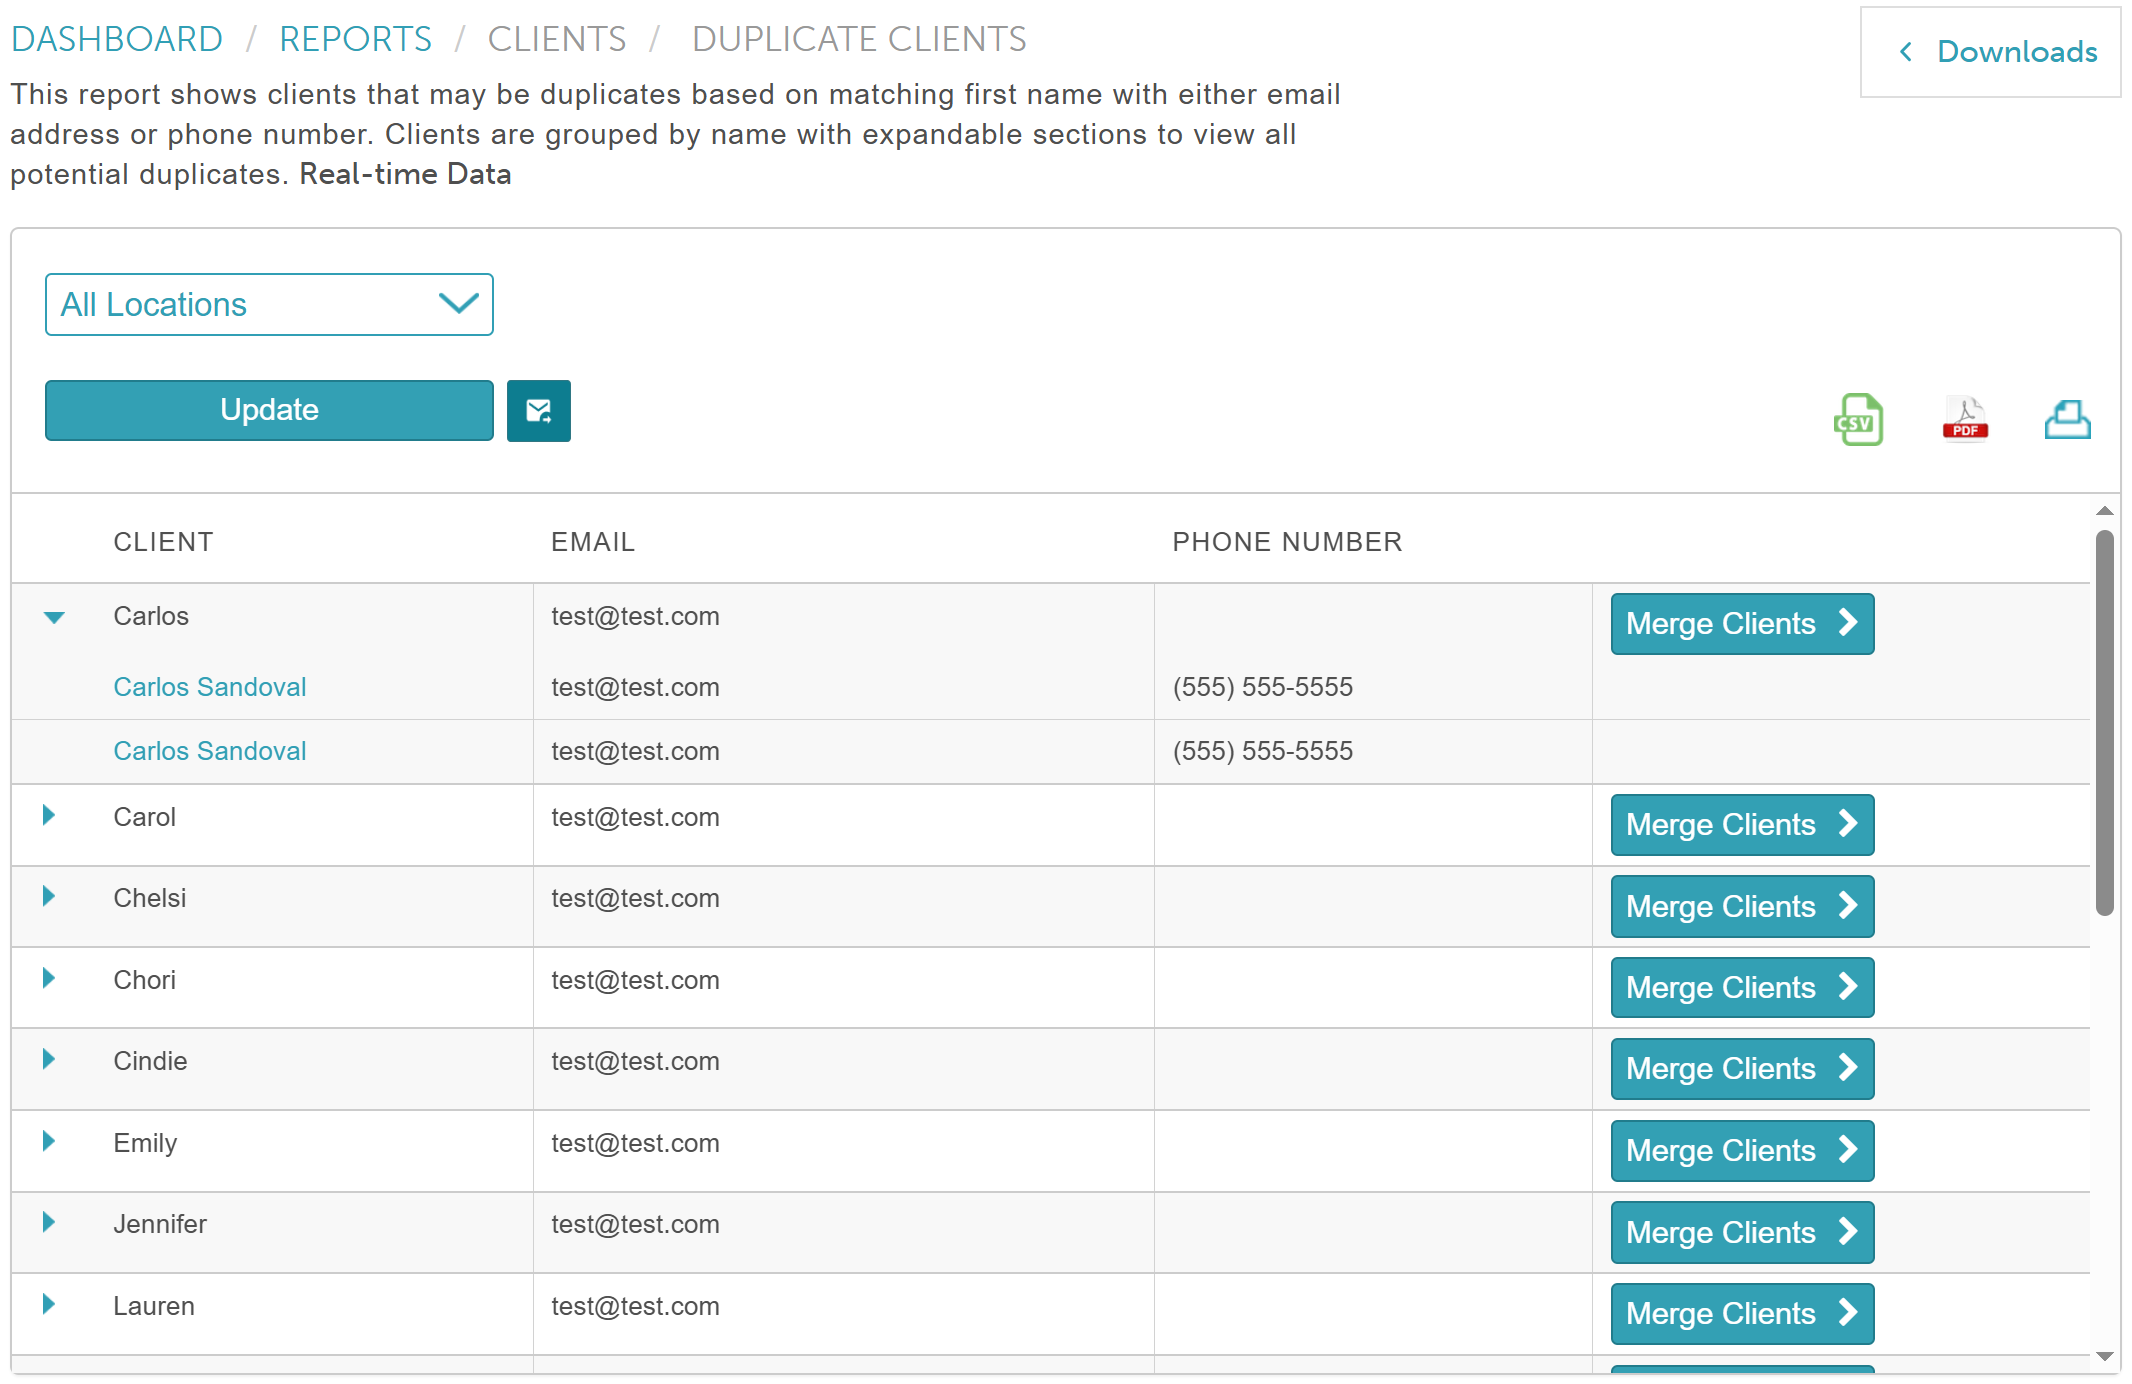Viewport: 2132px width, 1384px height.
Task: Open first Carlos Sandoval client link
Action: [x=209, y=687]
